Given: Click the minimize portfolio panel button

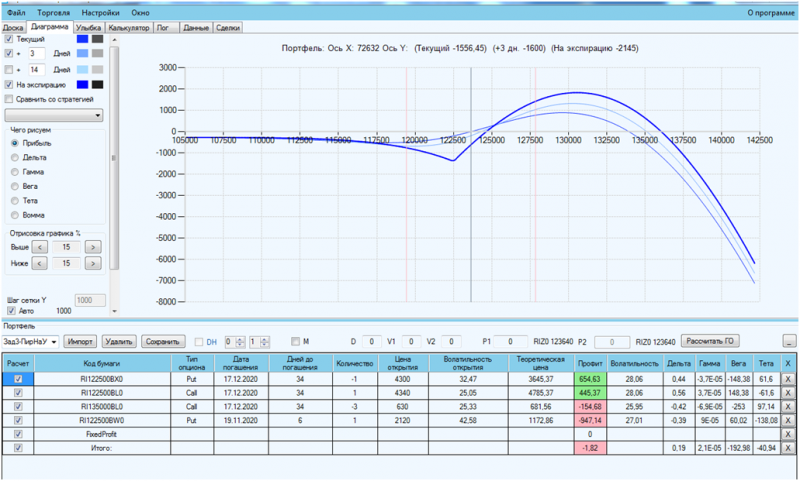Looking at the screenshot, I should pyautogui.click(x=789, y=341).
